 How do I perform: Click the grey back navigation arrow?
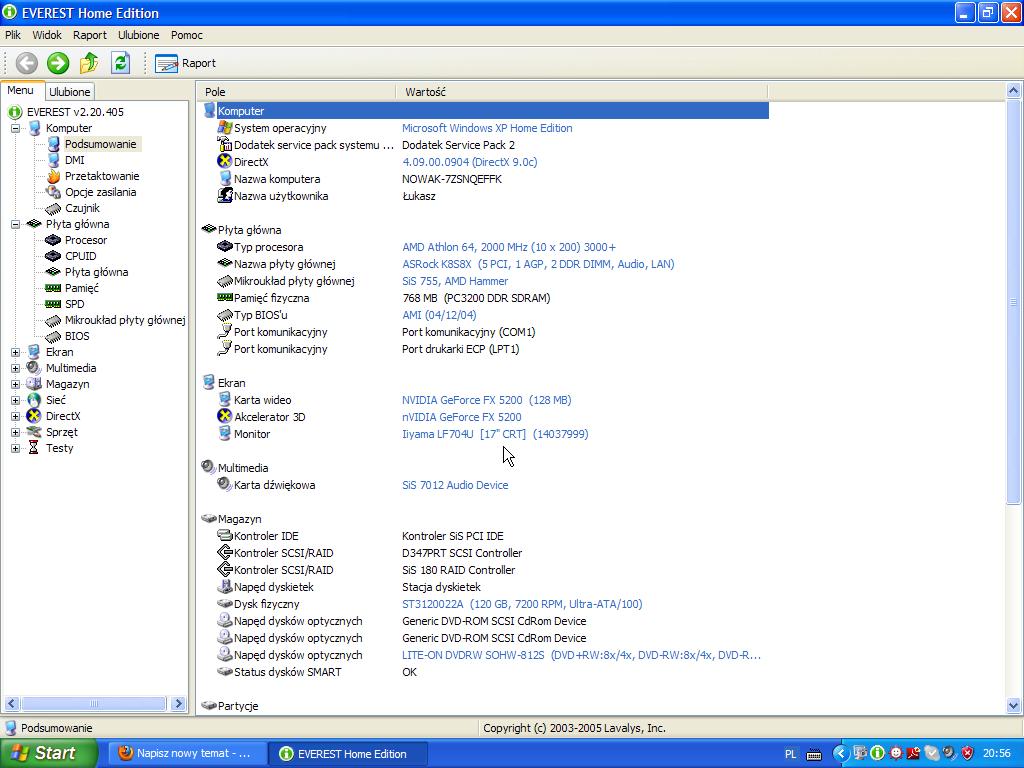[27, 63]
